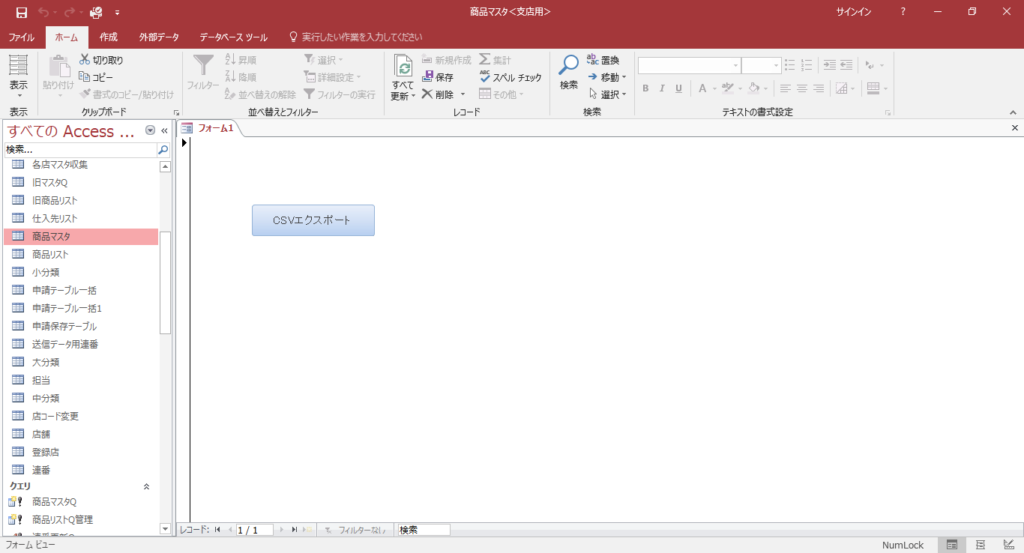The image size is (1024, 553).
Task: Click the Copy (コピー) icon
Action: 84,77
